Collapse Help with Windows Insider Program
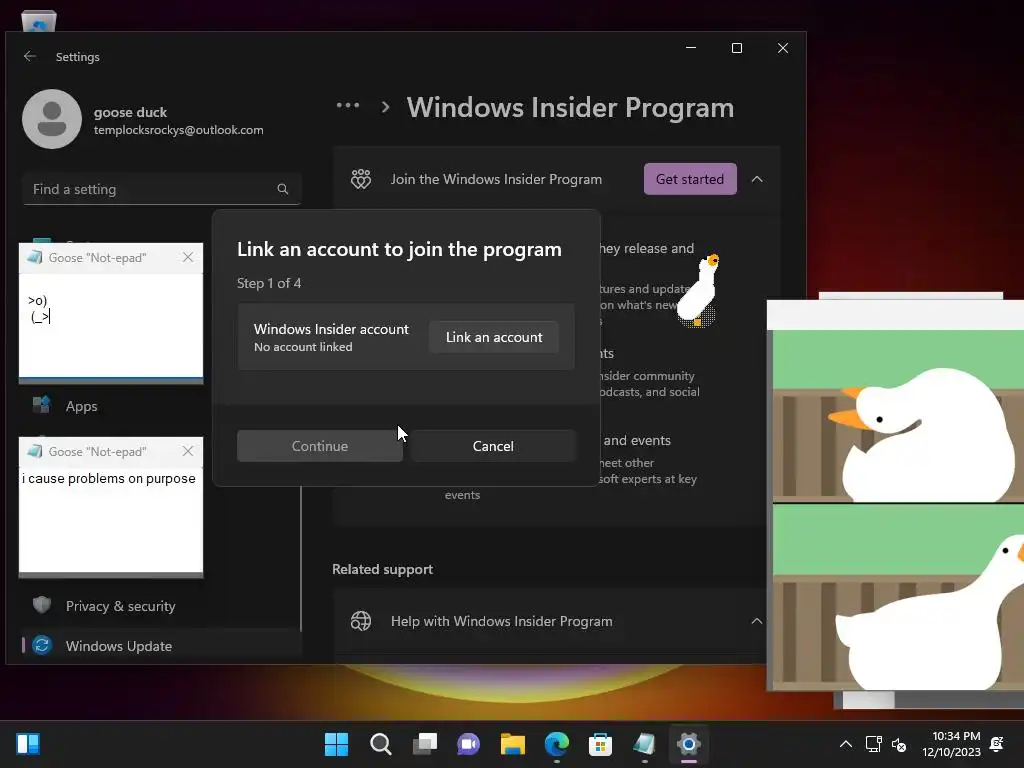 pyautogui.click(x=756, y=621)
